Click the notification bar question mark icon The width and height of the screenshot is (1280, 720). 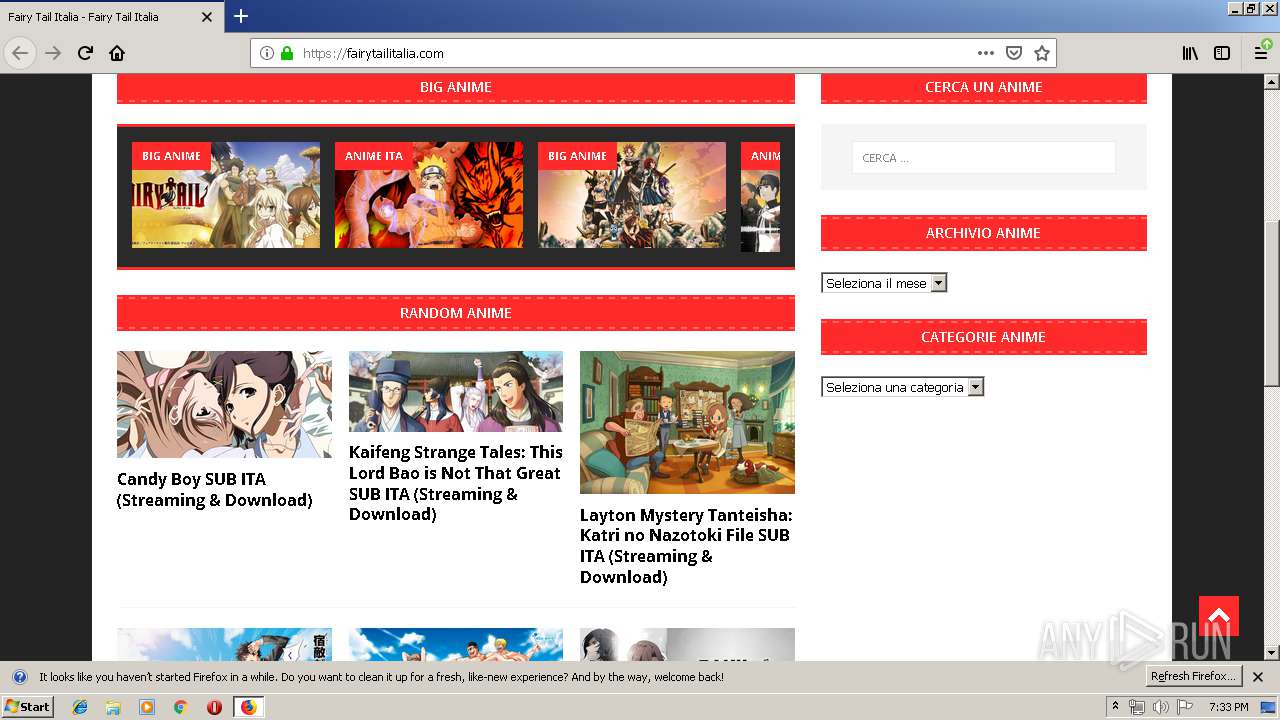19,677
